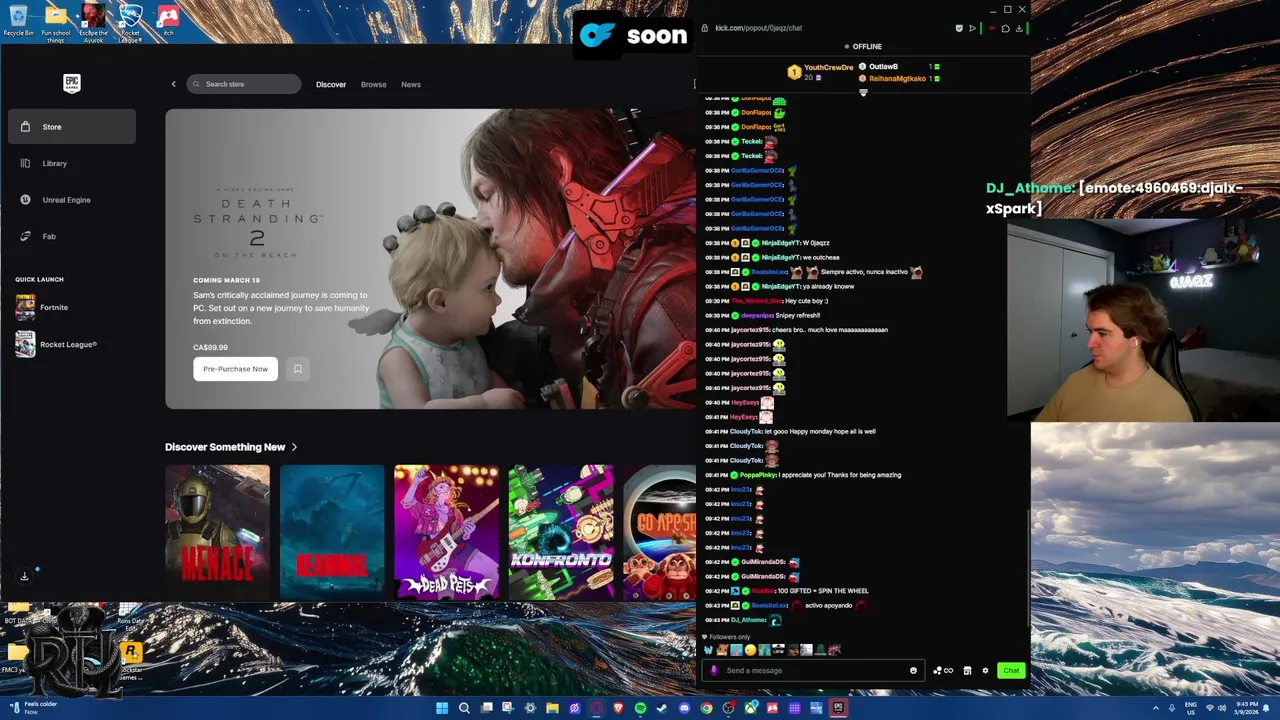This screenshot has height=720, width=1280.
Task: Launch Rocket League from Quick Launch
Action: coord(70,344)
